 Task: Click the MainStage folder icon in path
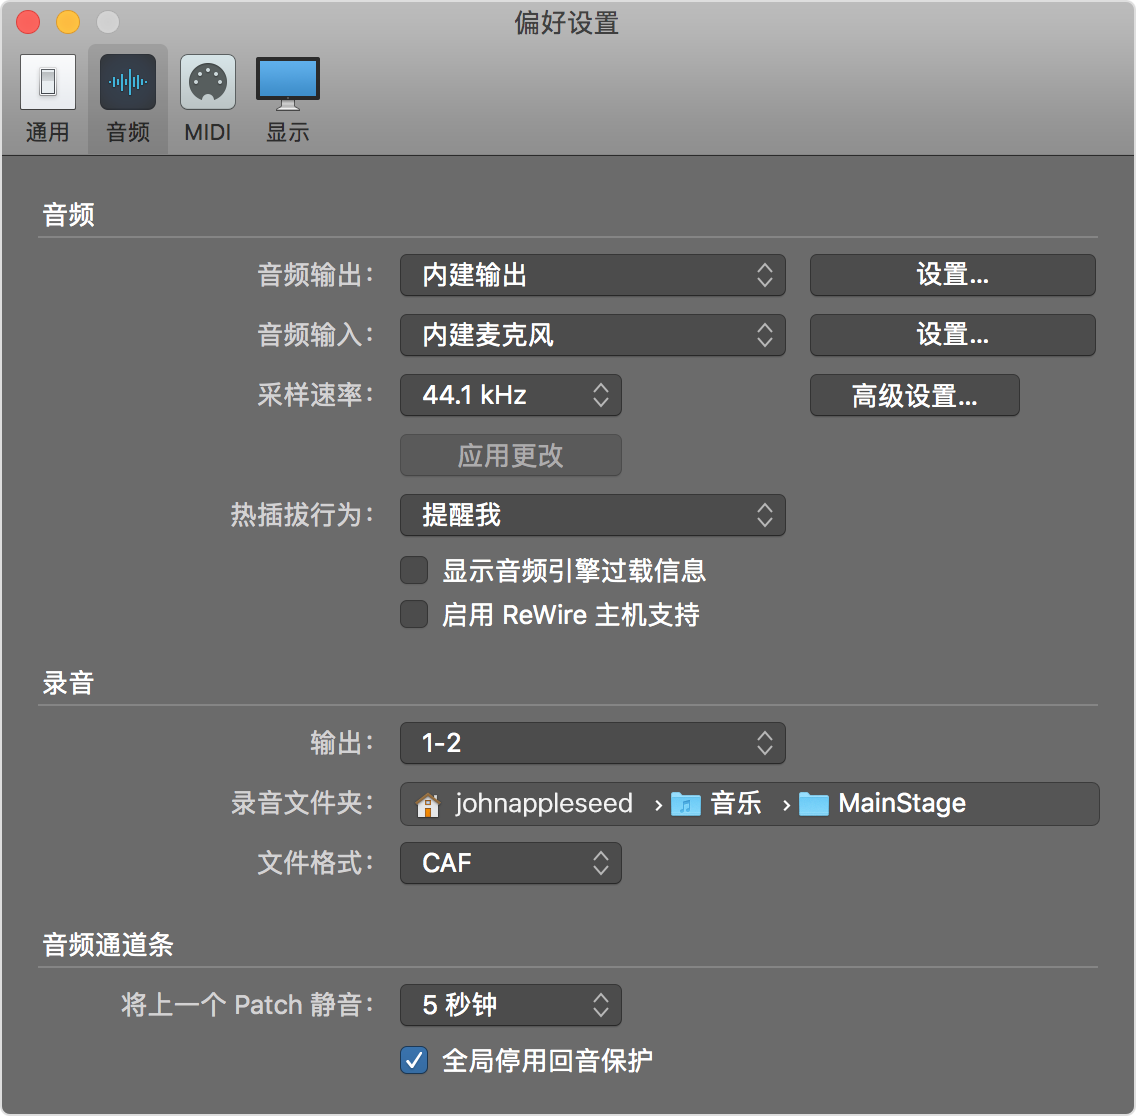[814, 804]
